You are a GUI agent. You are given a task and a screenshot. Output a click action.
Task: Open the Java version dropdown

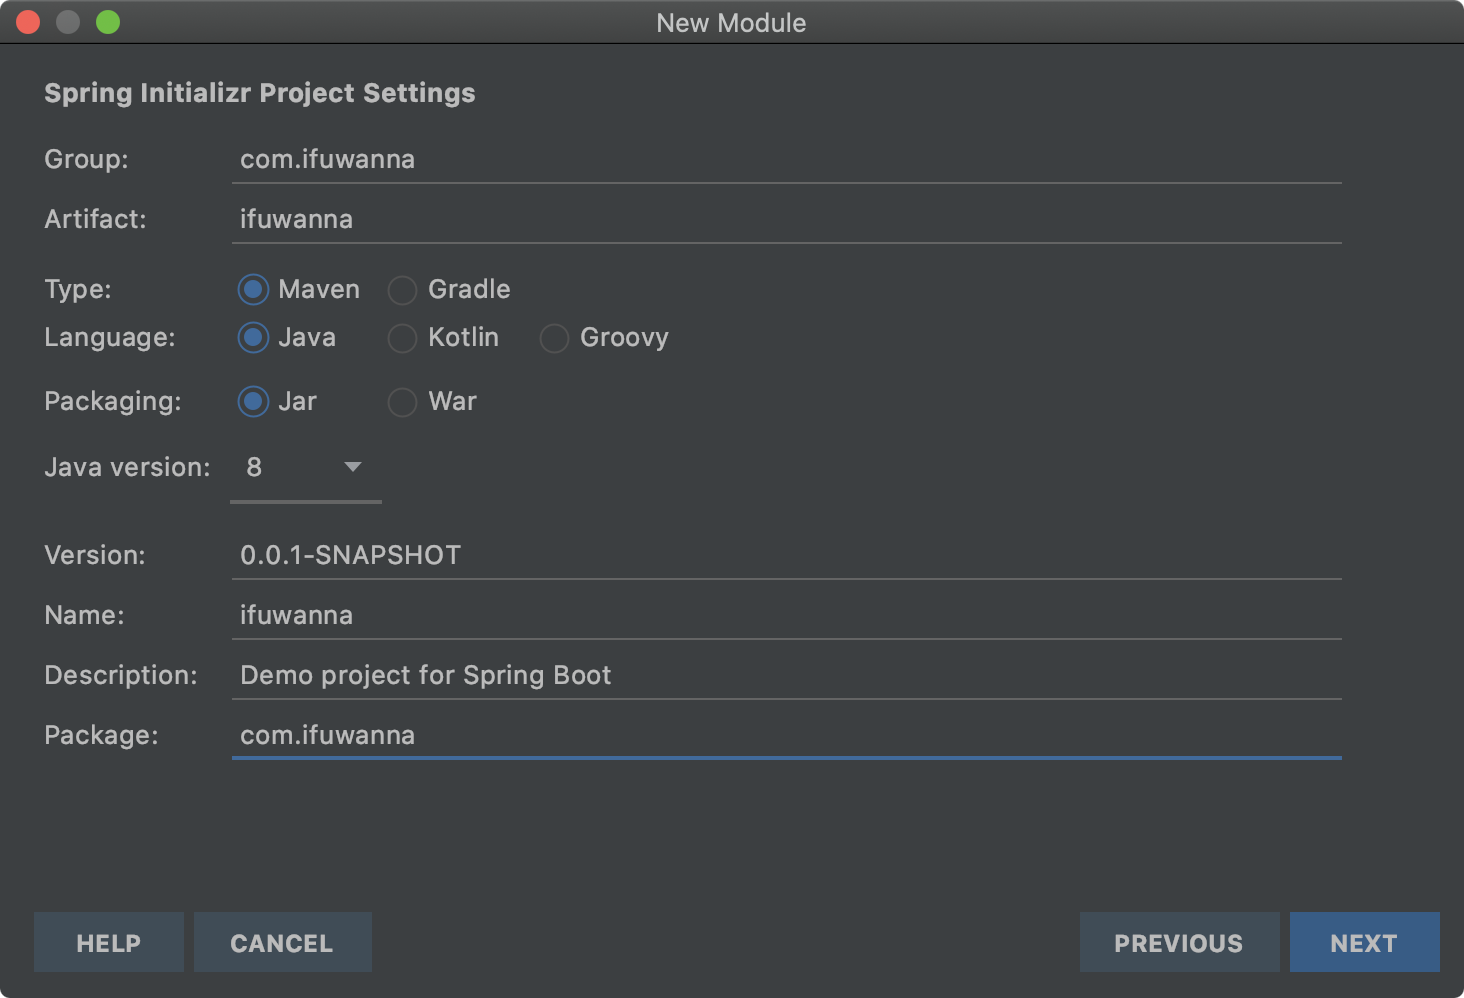point(306,468)
